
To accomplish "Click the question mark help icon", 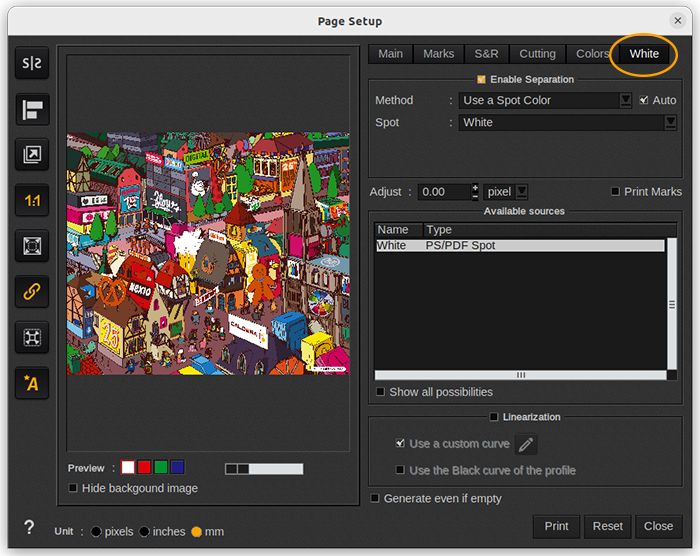I will (x=29, y=528).
